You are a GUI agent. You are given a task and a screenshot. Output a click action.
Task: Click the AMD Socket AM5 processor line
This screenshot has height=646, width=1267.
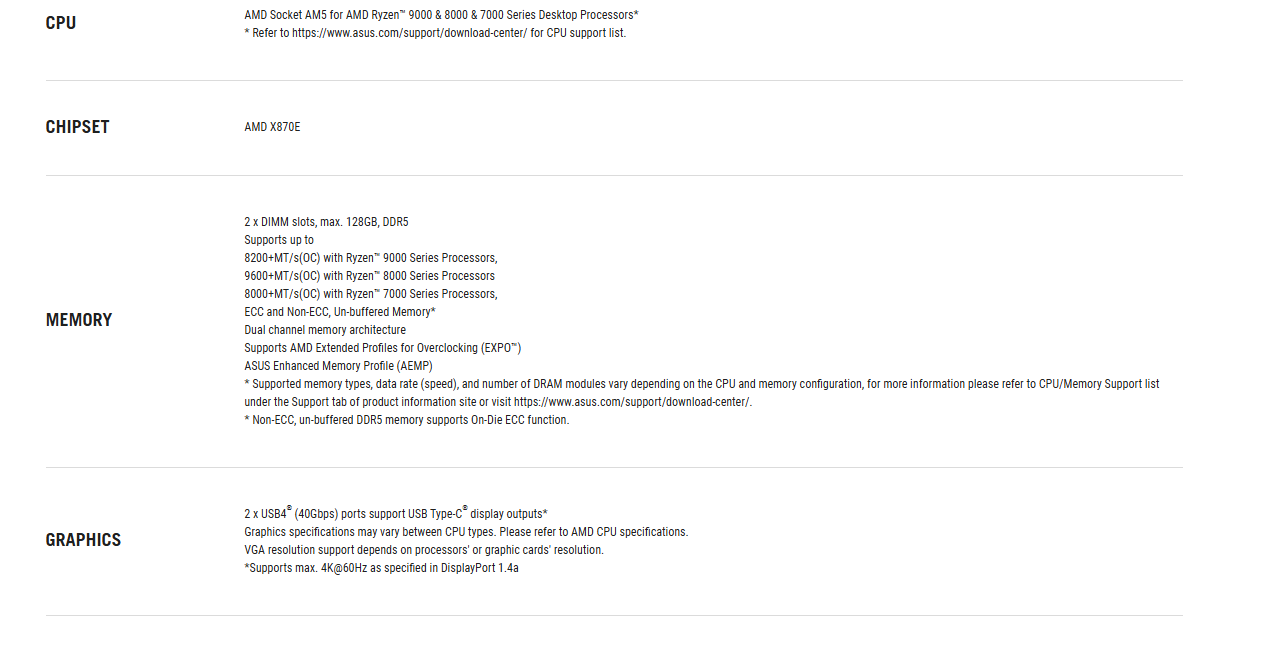[441, 15]
